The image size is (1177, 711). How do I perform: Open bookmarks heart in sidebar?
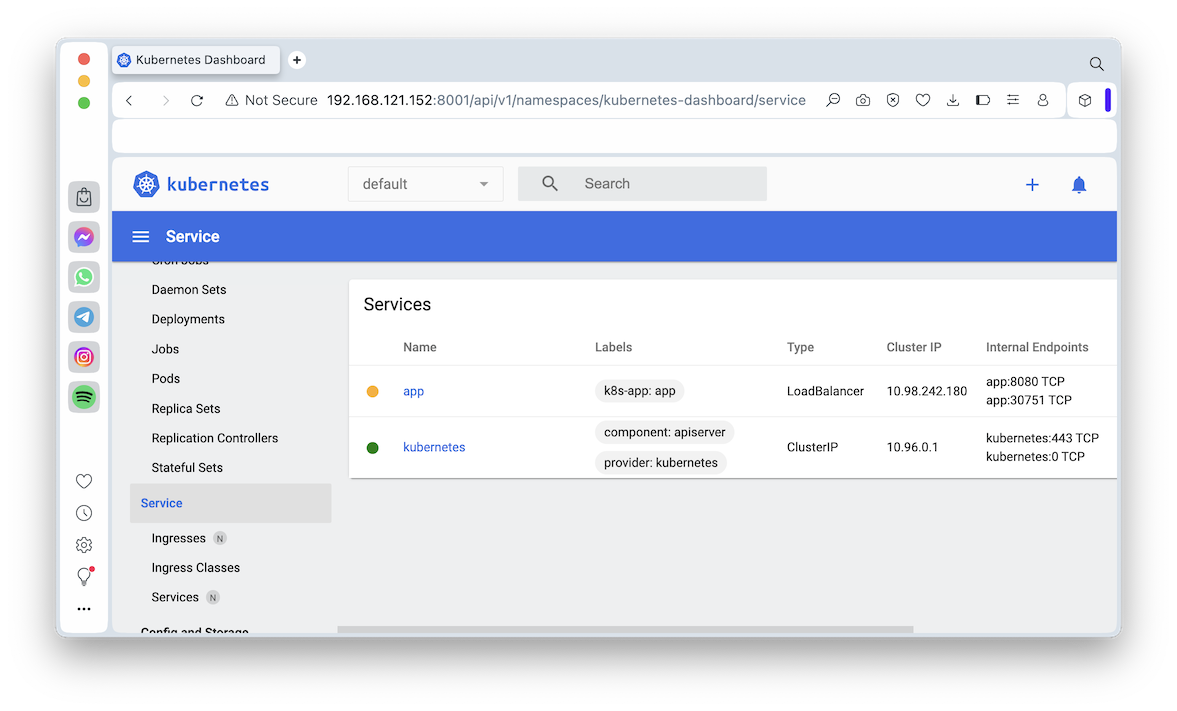tap(84, 481)
